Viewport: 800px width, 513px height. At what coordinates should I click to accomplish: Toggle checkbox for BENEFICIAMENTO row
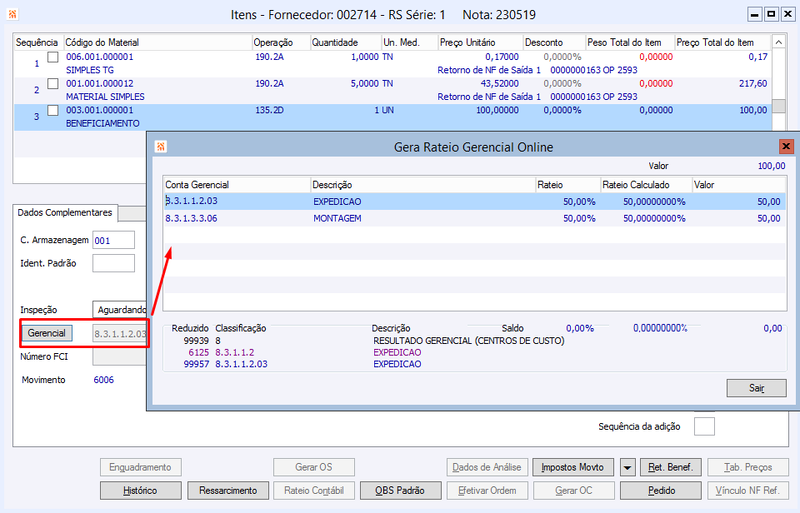click(x=53, y=110)
